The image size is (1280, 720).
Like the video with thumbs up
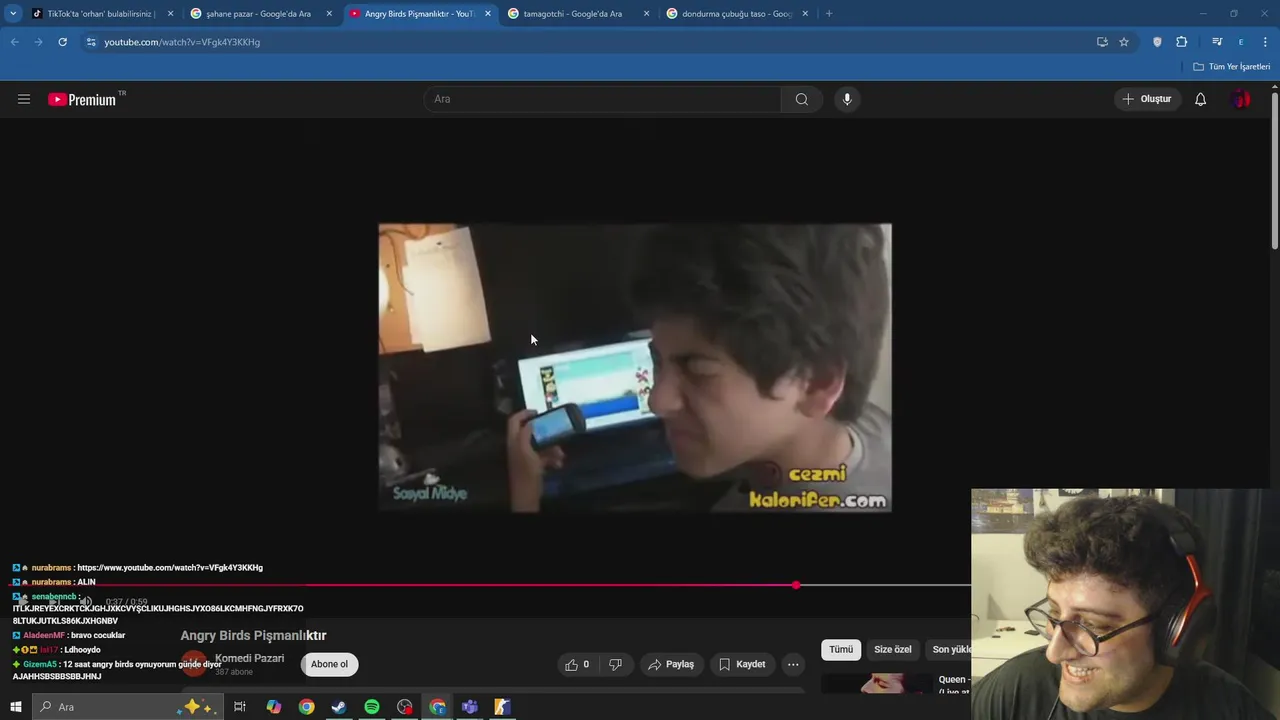pyautogui.click(x=577, y=664)
